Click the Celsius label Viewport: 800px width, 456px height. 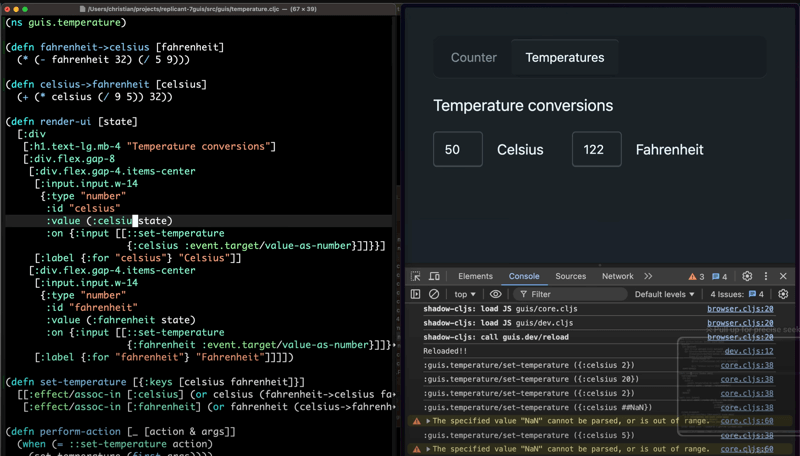(520, 150)
